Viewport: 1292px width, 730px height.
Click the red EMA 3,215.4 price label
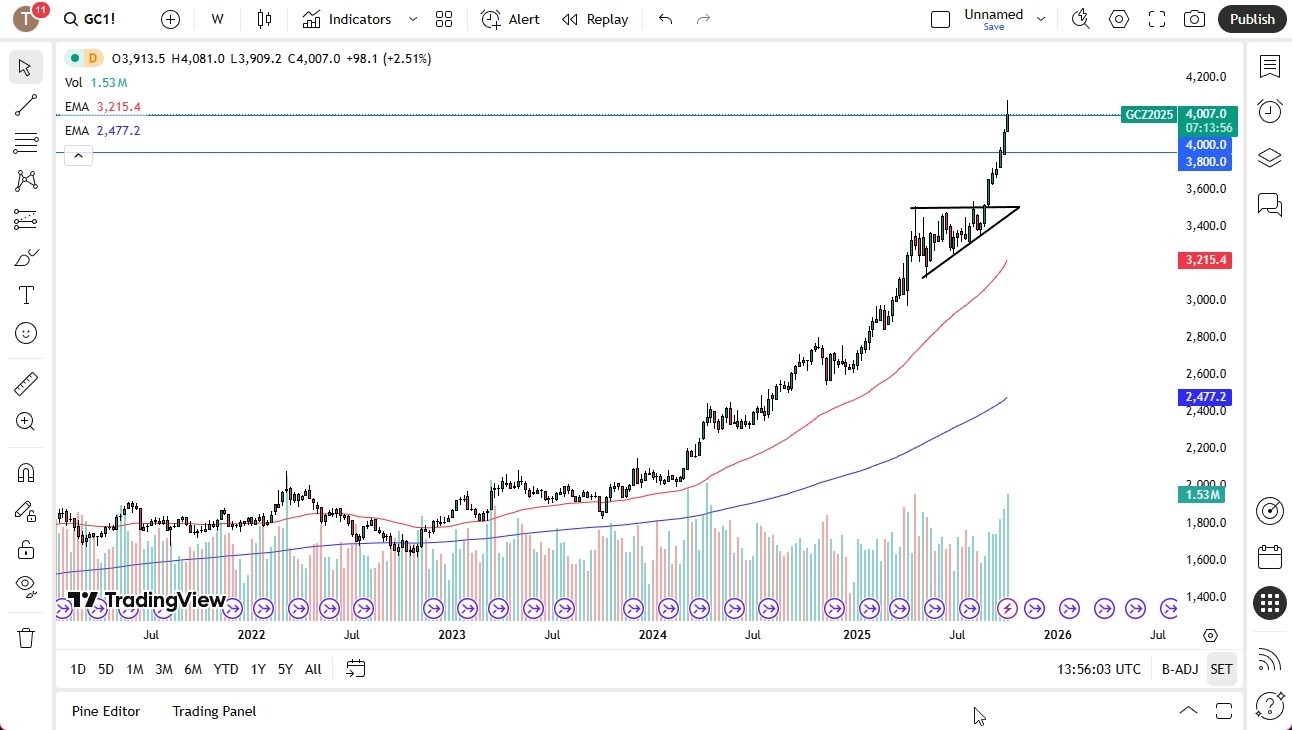point(1207,260)
